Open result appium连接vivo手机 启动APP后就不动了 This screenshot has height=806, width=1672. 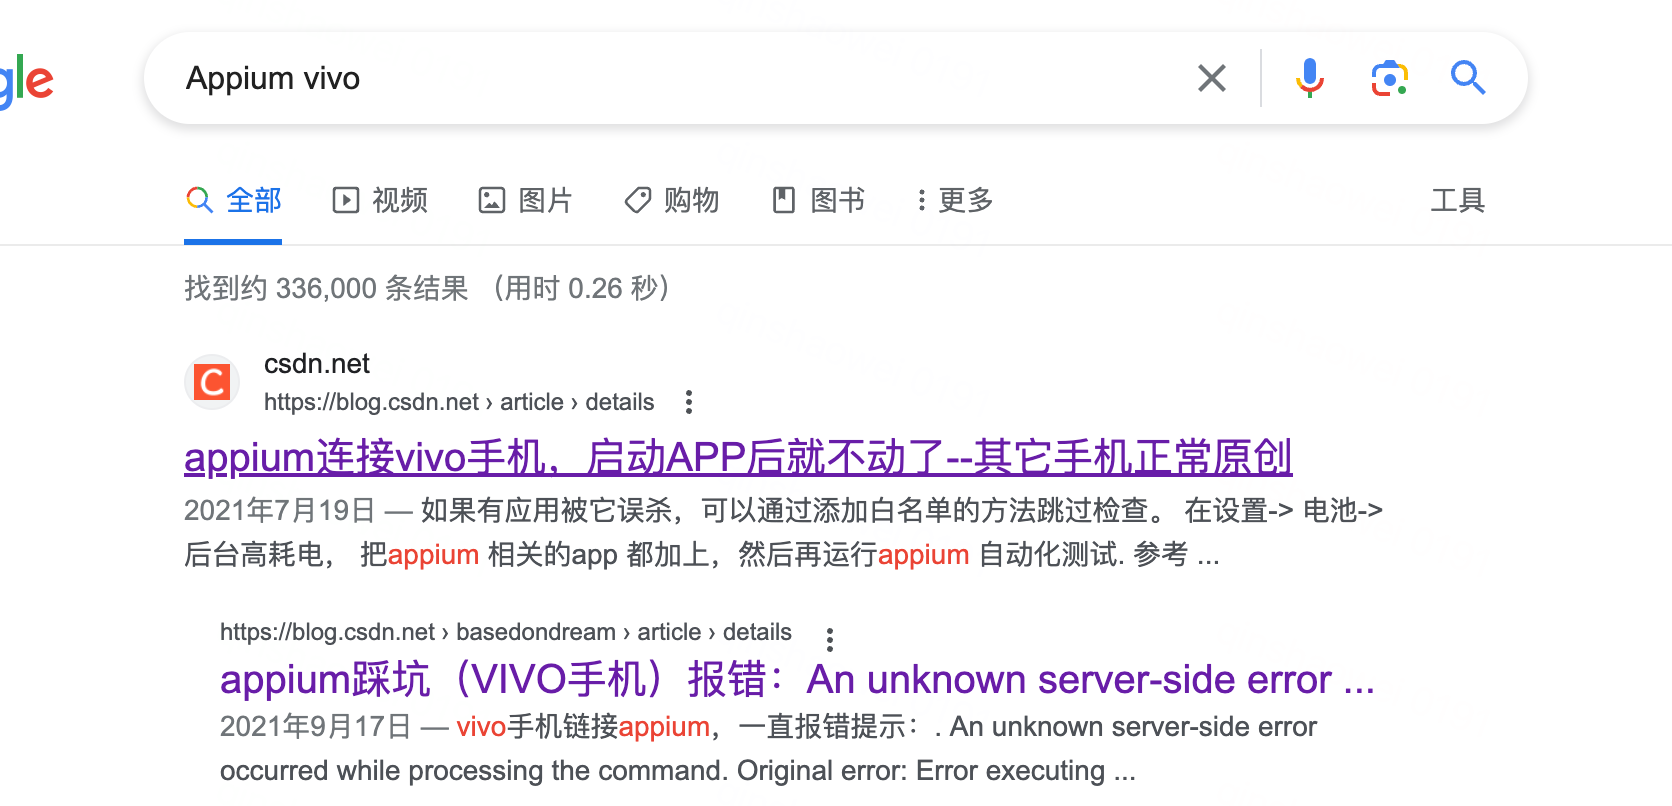click(x=738, y=457)
